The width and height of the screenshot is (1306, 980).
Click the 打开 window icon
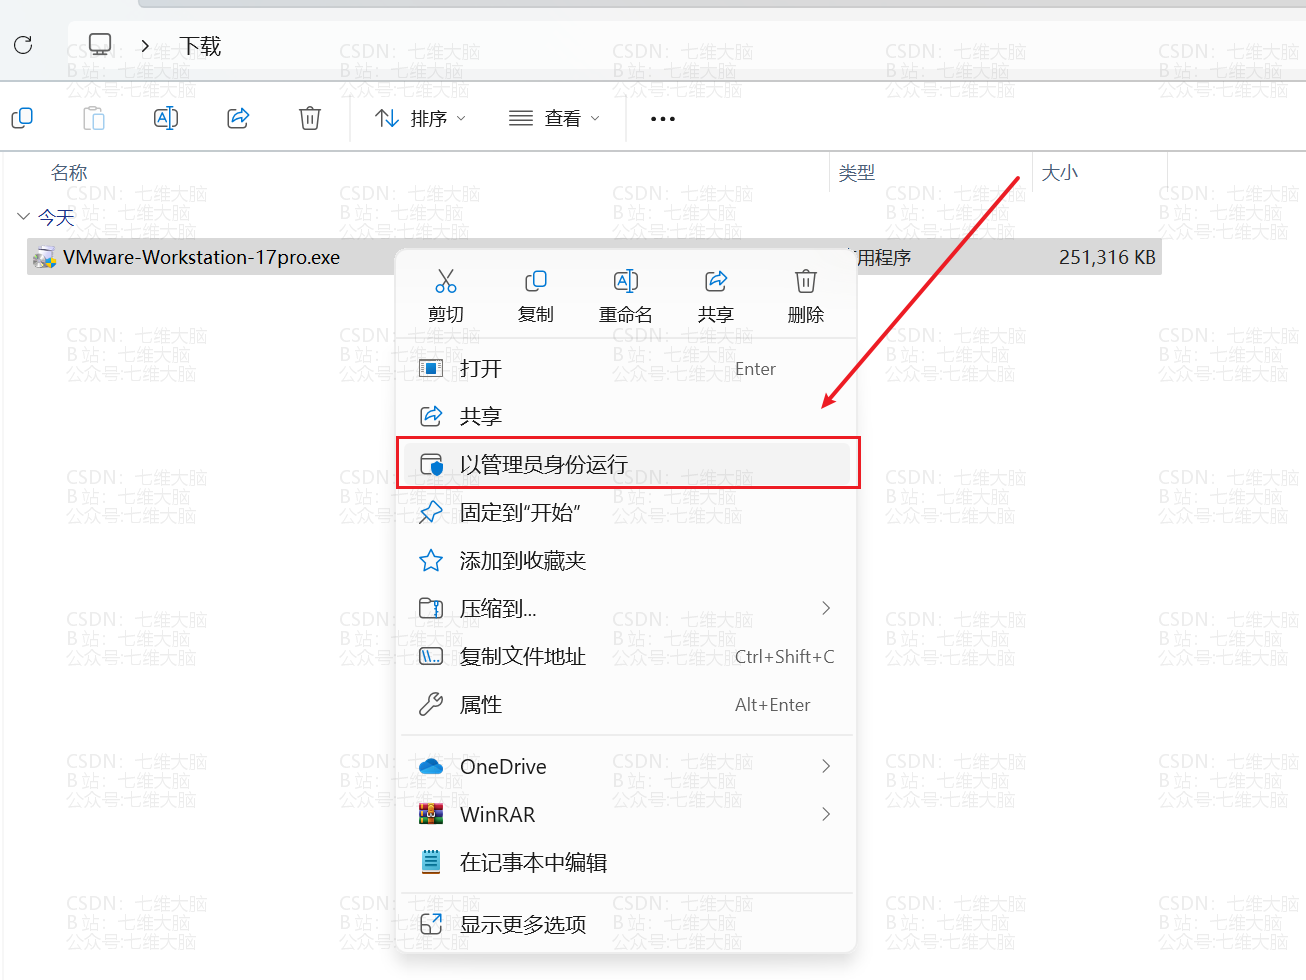[x=431, y=369]
